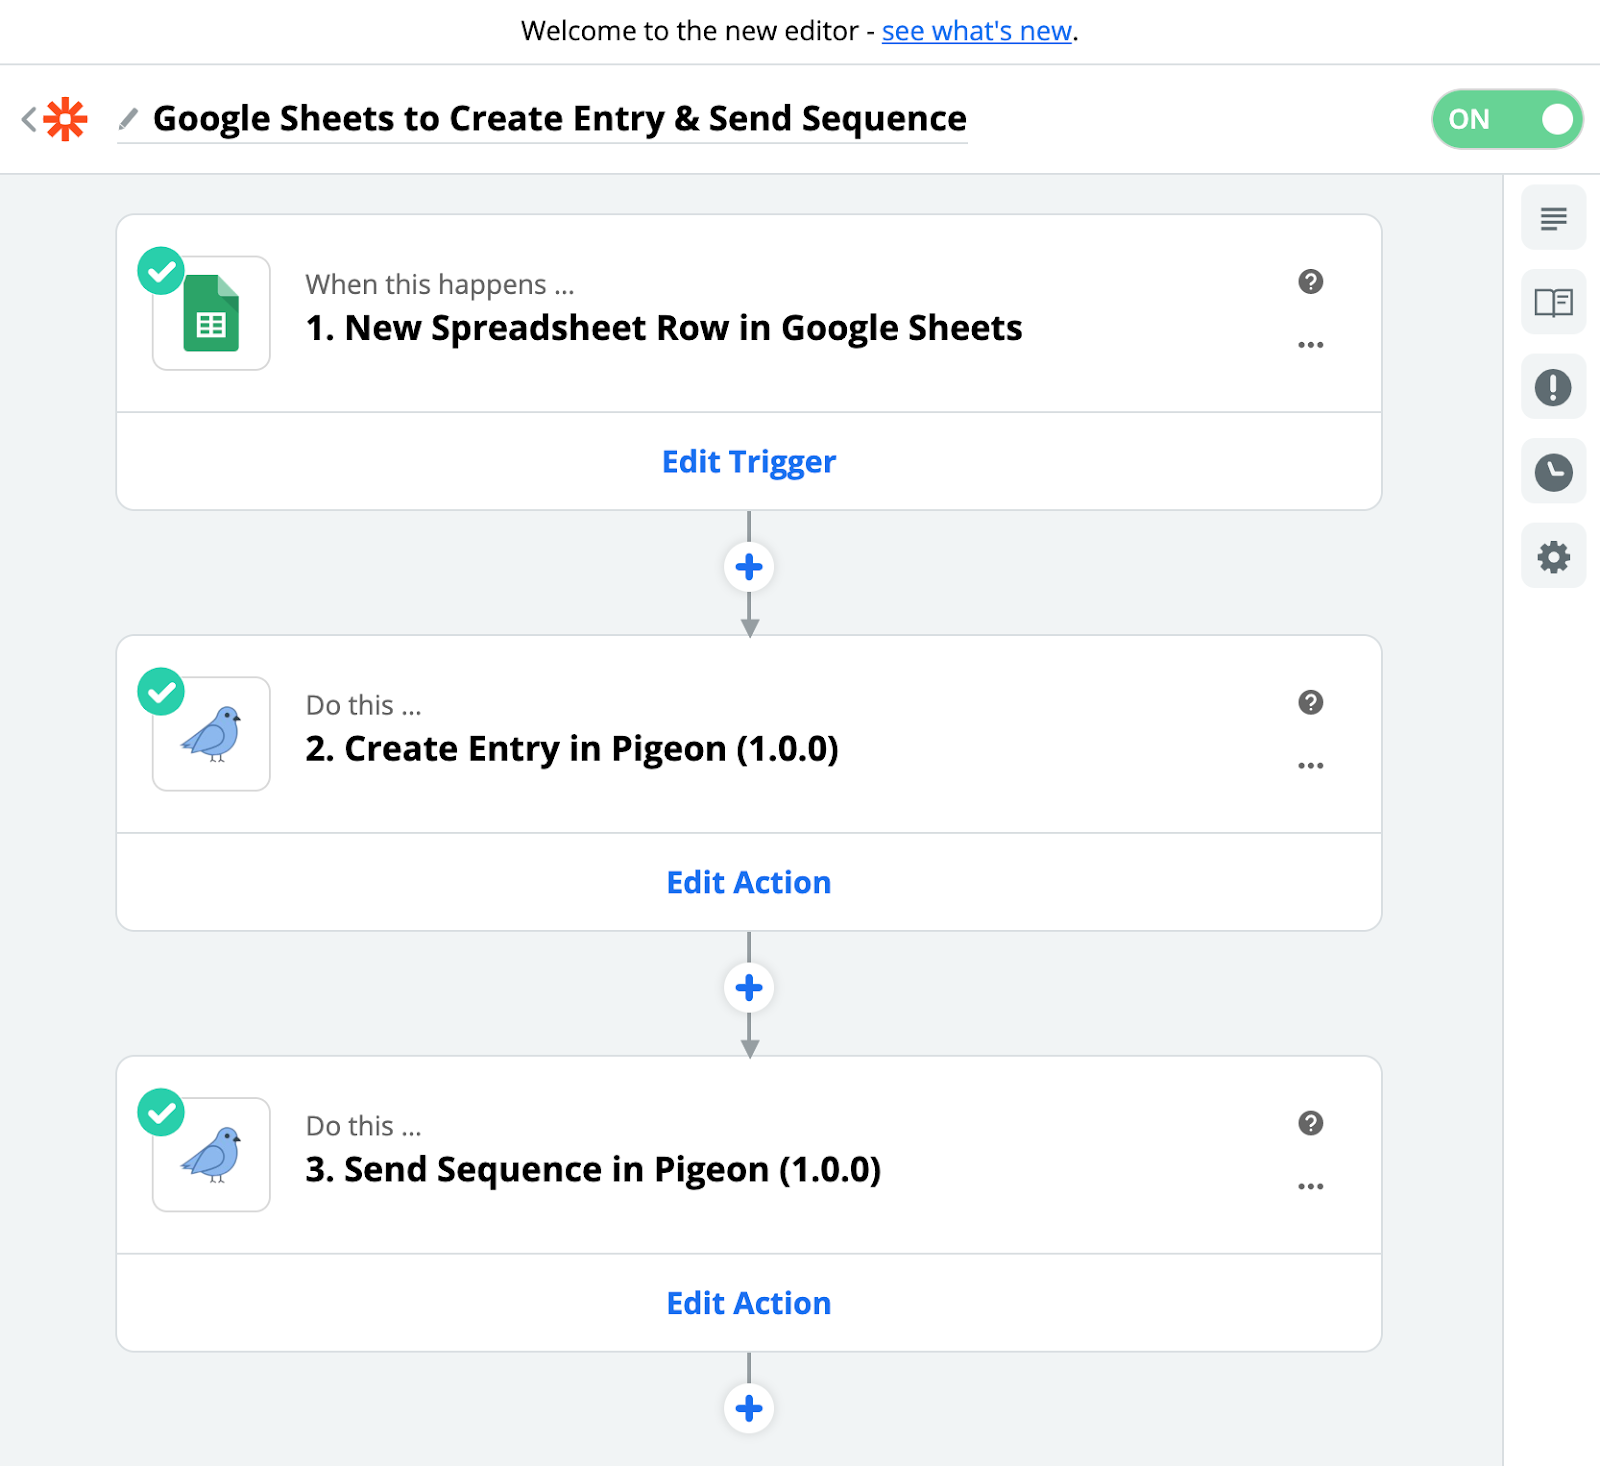Click the "When this happens ..." label
This screenshot has width=1600, height=1466.
440,285
